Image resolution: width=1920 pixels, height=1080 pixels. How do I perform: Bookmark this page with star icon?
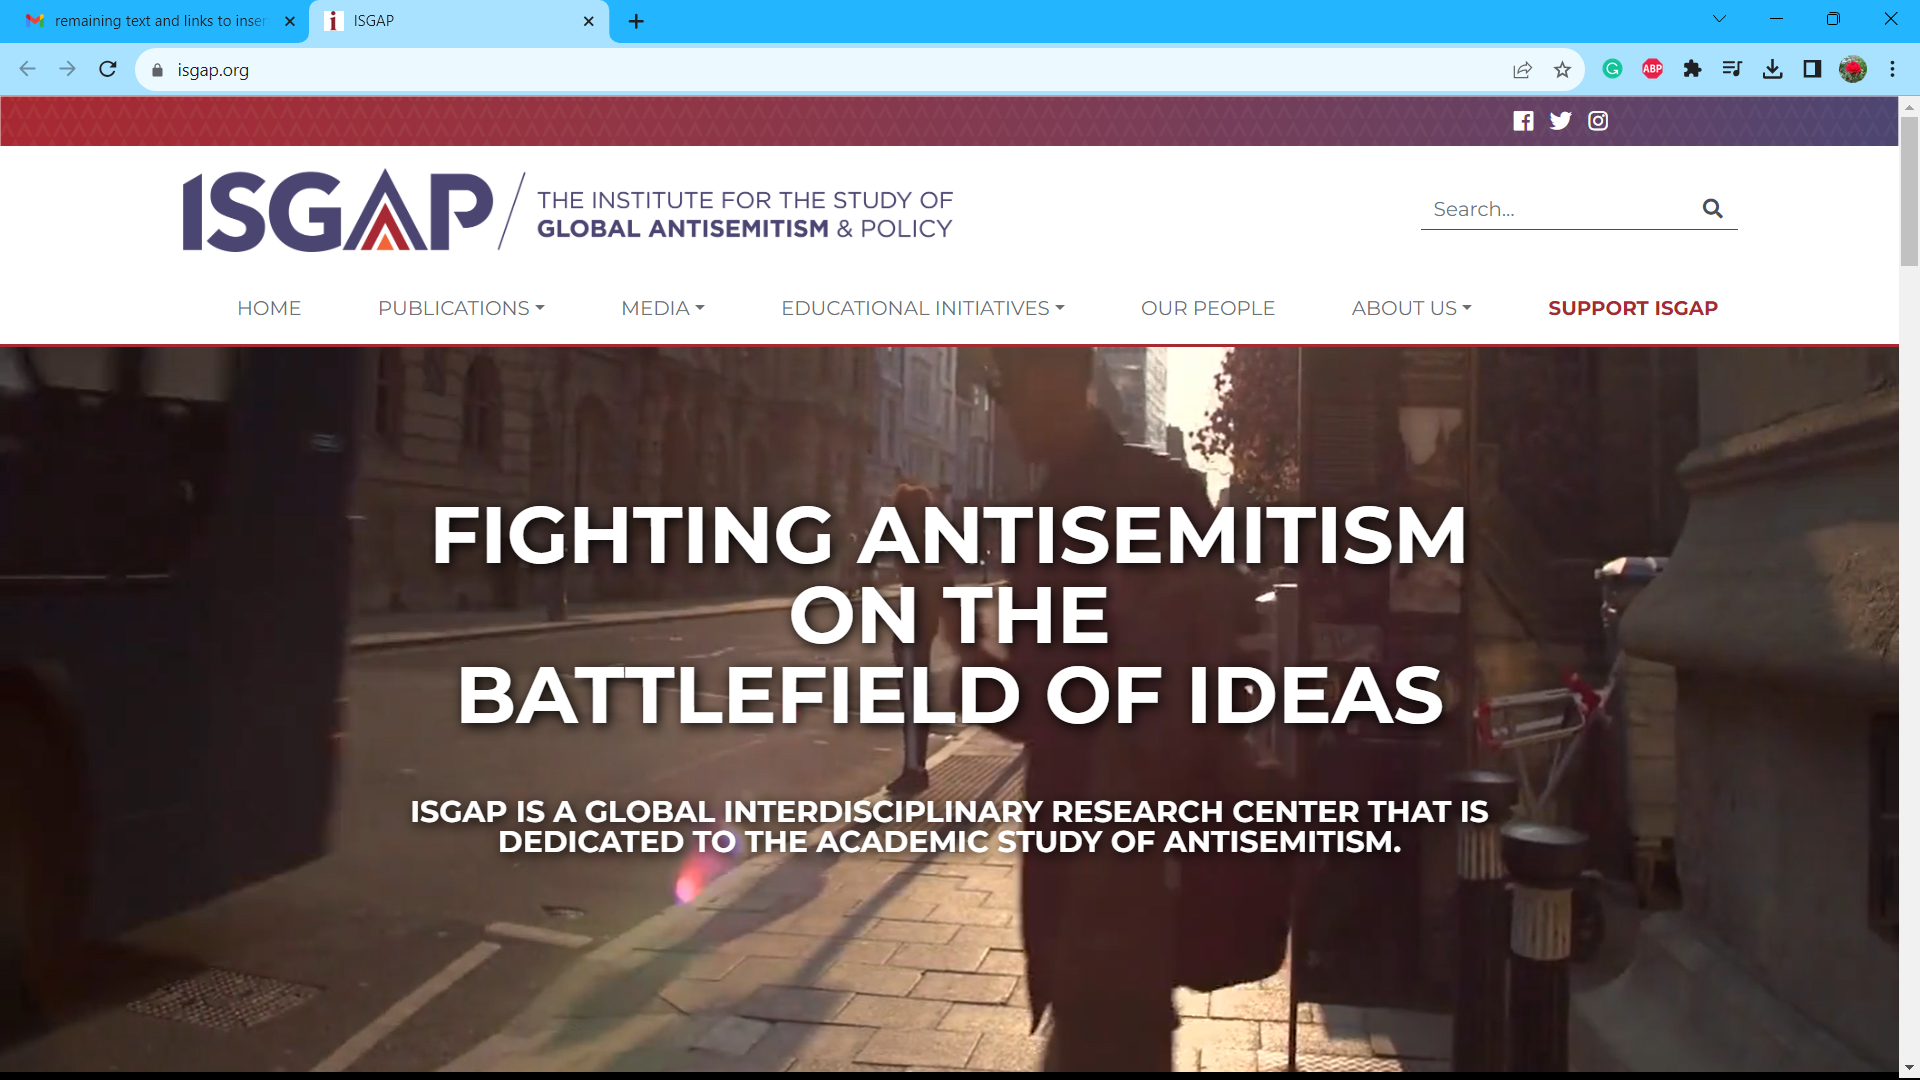[1562, 70]
